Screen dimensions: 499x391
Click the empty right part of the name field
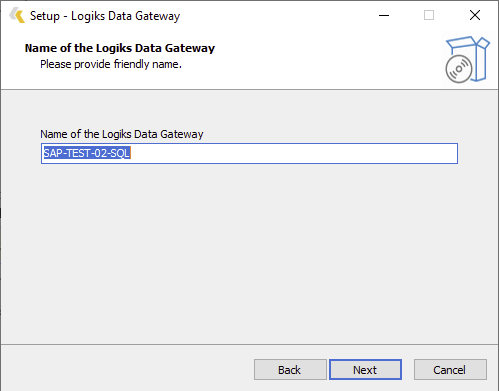click(293, 153)
